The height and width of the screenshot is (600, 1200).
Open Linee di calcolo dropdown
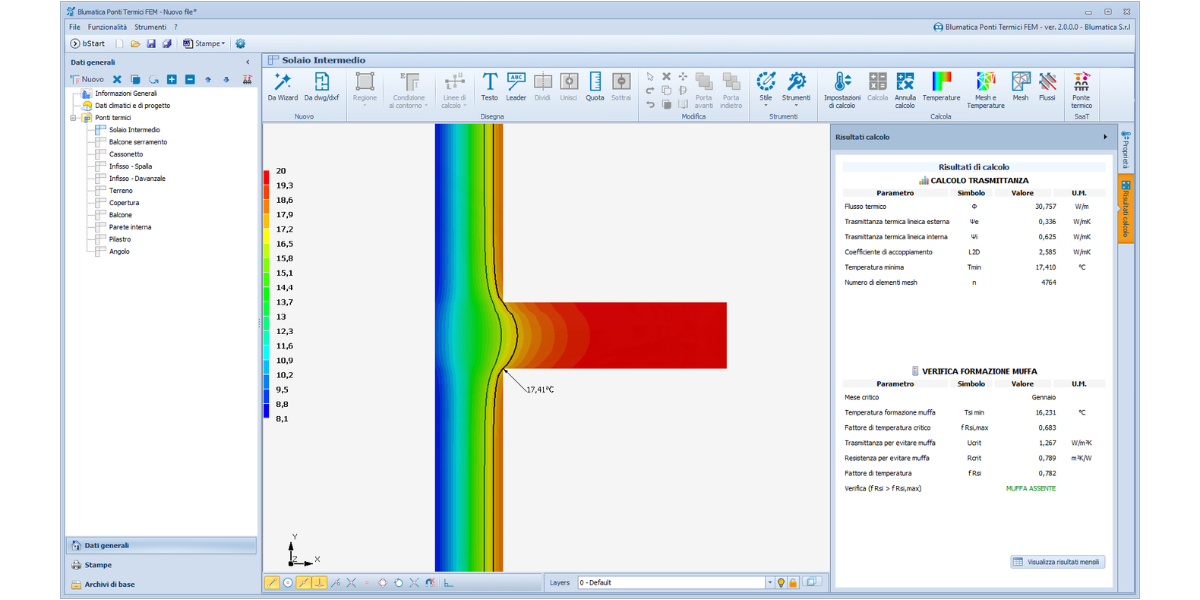coord(454,90)
